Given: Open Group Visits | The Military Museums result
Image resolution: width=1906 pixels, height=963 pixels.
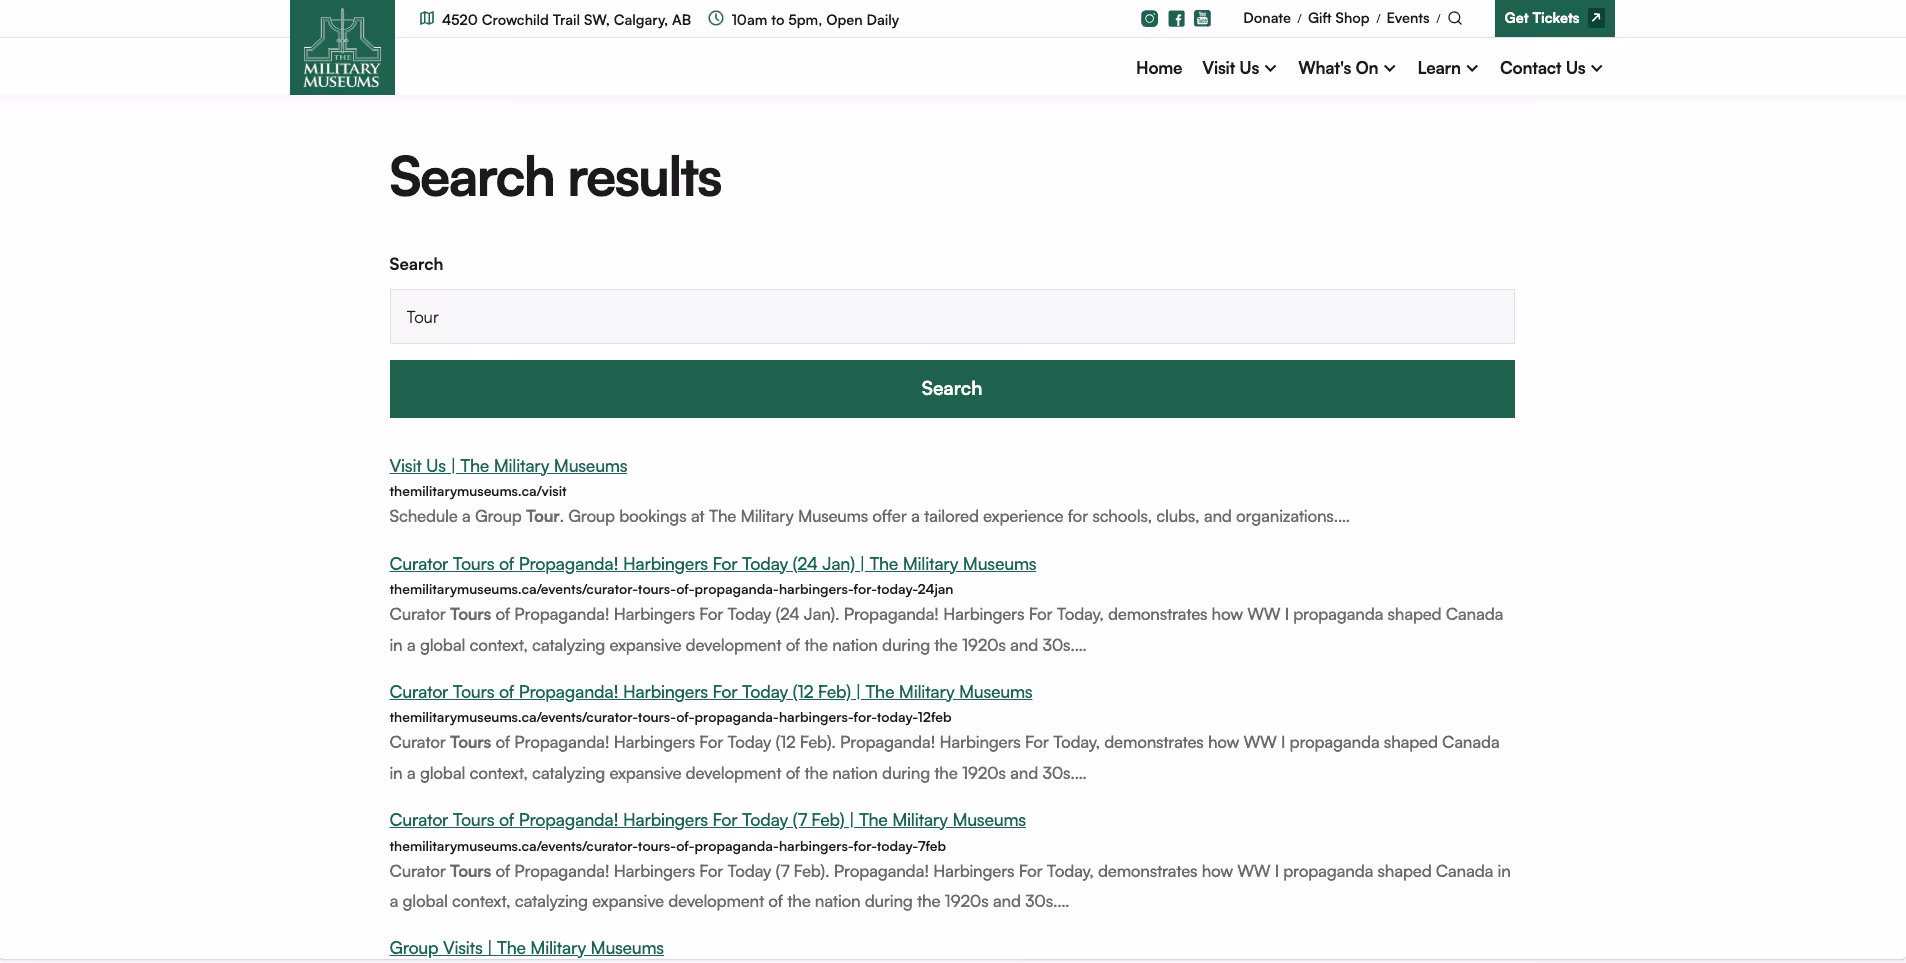Looking at the screenshot, I should click(526, 948).
